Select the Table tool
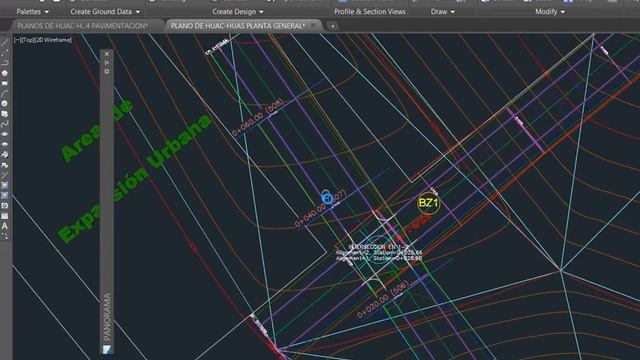640x360 pixels. [4, 216]
